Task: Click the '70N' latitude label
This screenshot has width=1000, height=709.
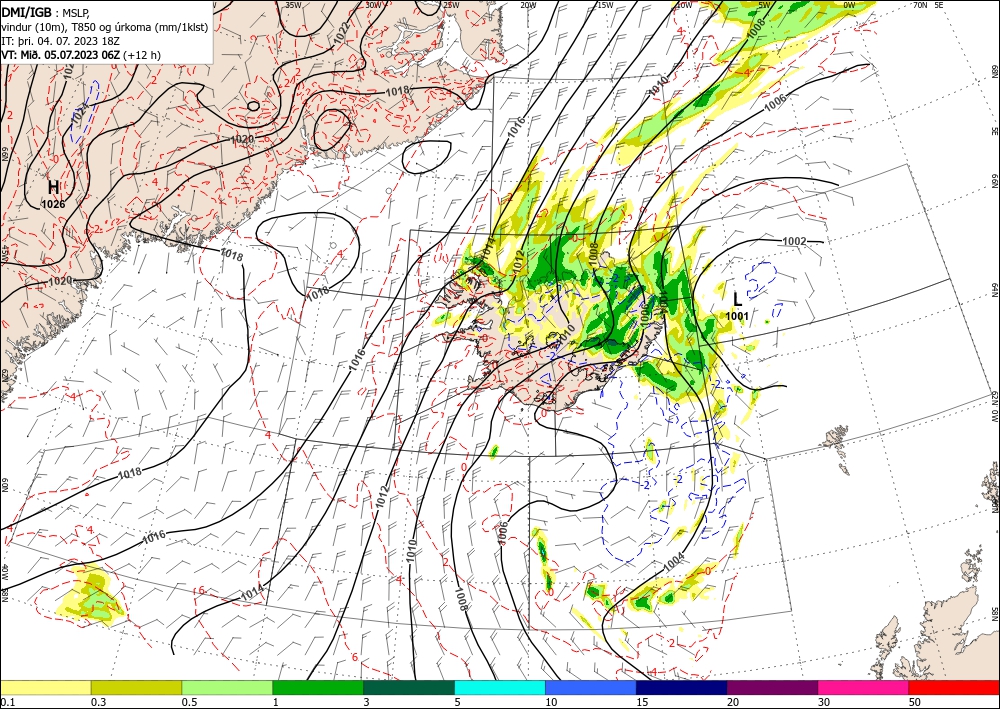Action: [920, 5]
